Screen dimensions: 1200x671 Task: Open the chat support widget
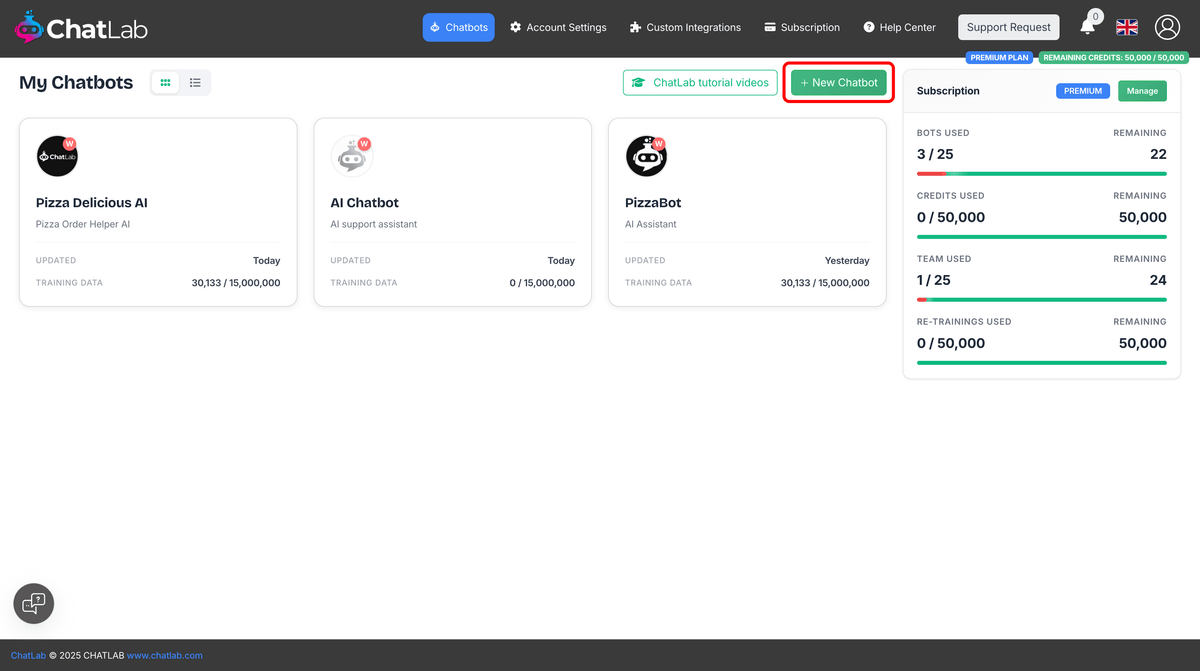tap(33, 603)
